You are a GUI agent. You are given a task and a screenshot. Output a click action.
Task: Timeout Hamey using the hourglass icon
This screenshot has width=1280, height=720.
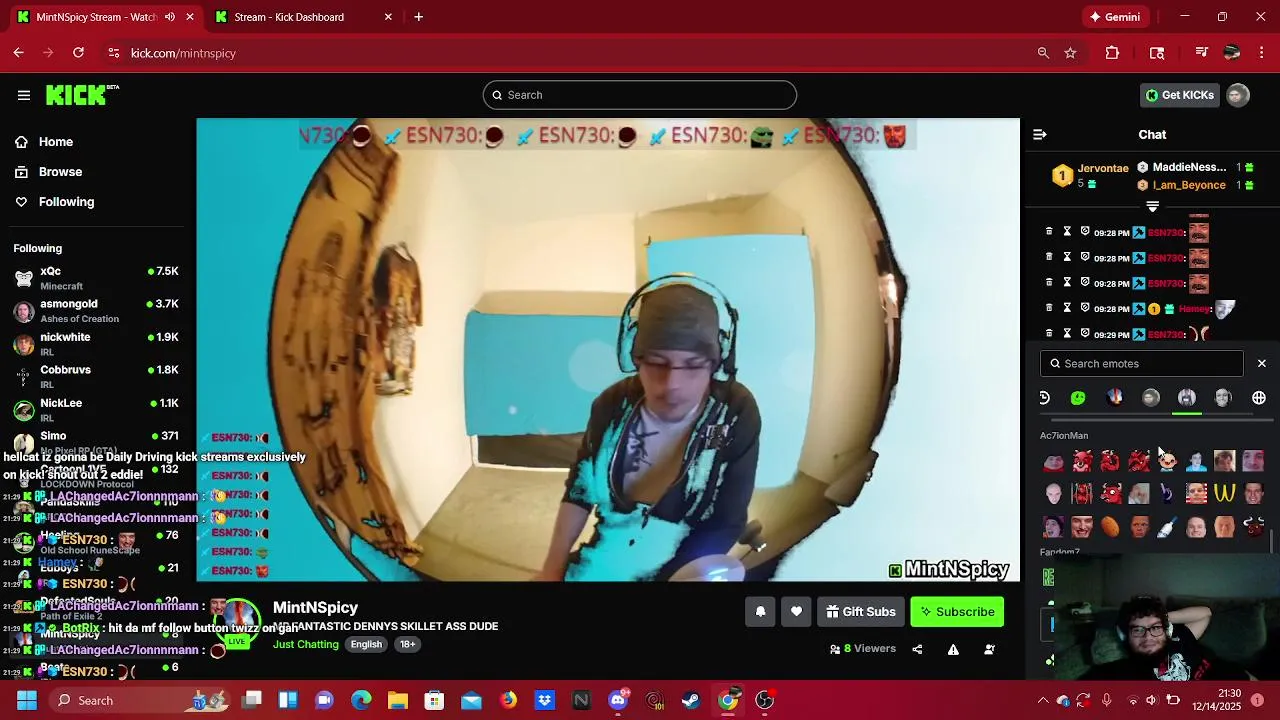pos(1067,308)
